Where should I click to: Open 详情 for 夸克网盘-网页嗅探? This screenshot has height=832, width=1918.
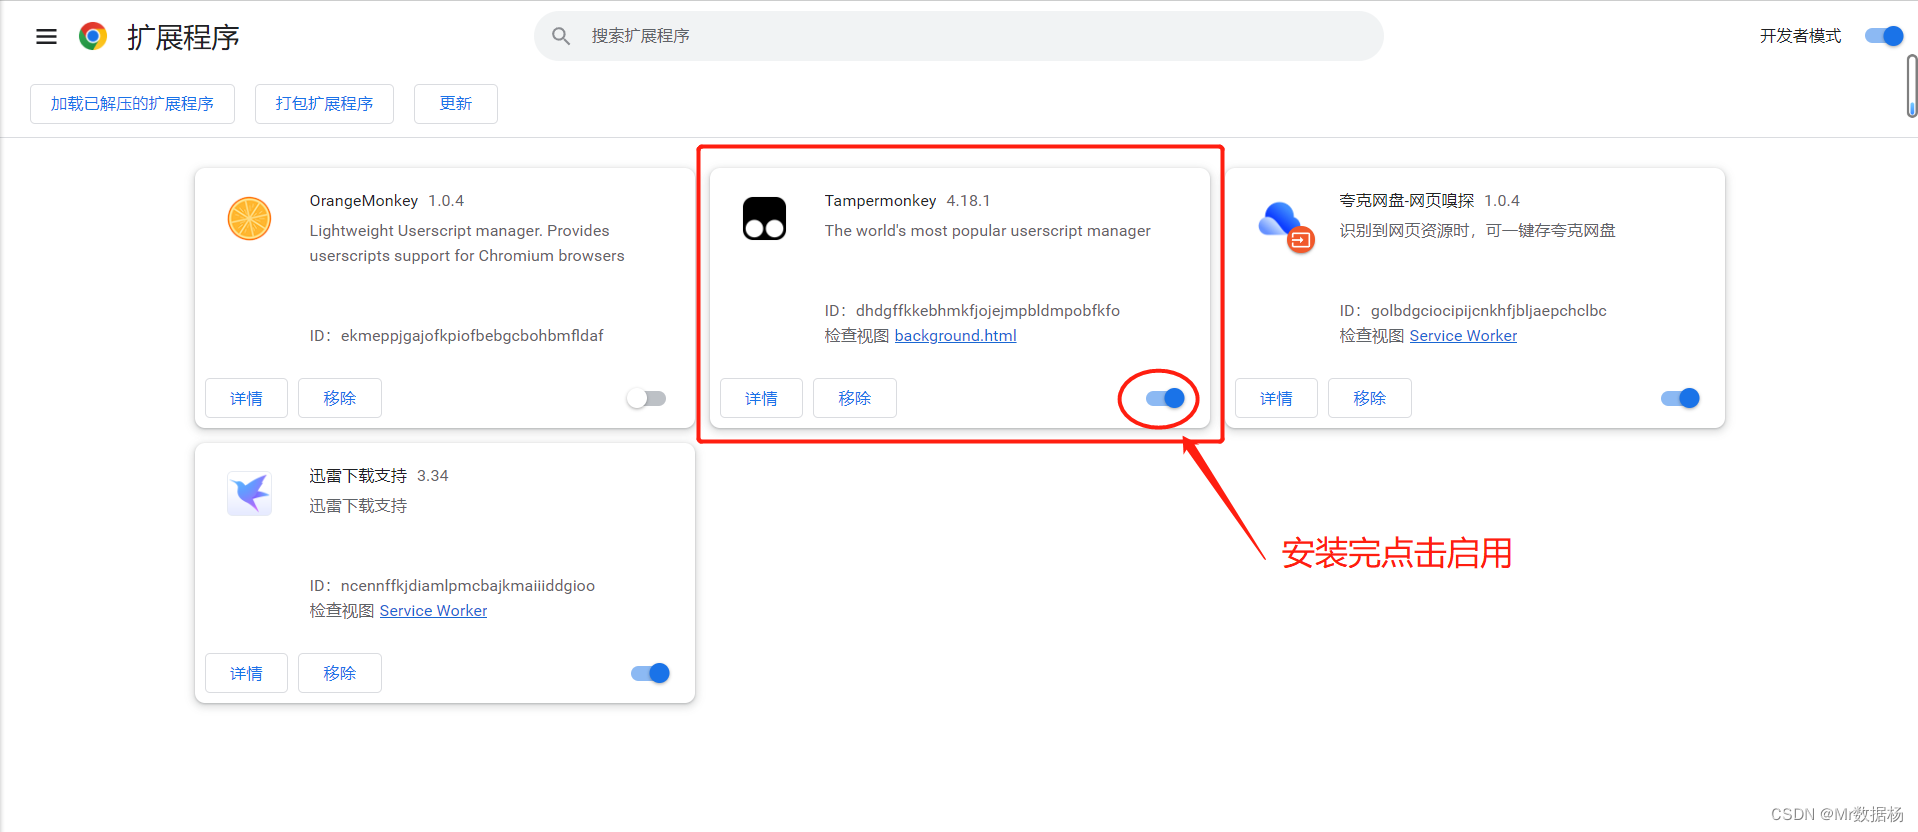pos(1276,398)
